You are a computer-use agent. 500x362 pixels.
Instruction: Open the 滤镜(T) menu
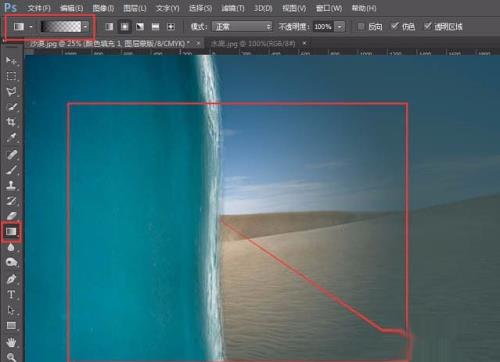(233, 8)
